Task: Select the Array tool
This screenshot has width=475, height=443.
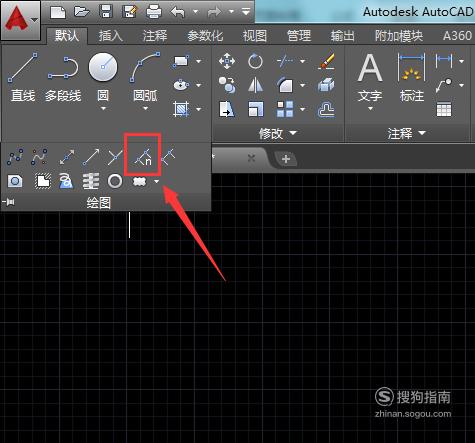Action: pos(285,109)
